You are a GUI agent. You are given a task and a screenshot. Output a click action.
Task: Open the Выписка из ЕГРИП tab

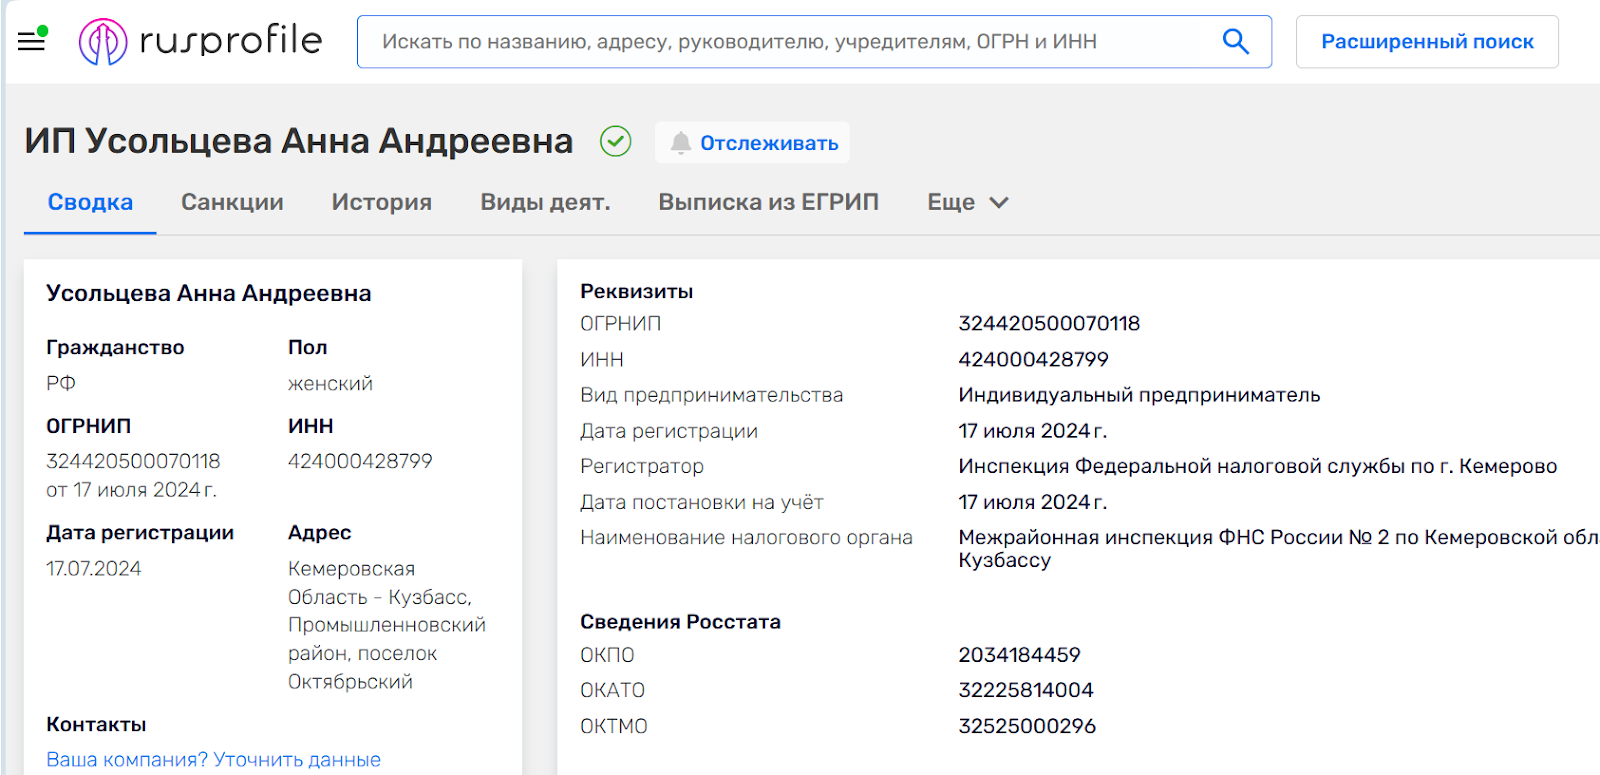point(768,202)
